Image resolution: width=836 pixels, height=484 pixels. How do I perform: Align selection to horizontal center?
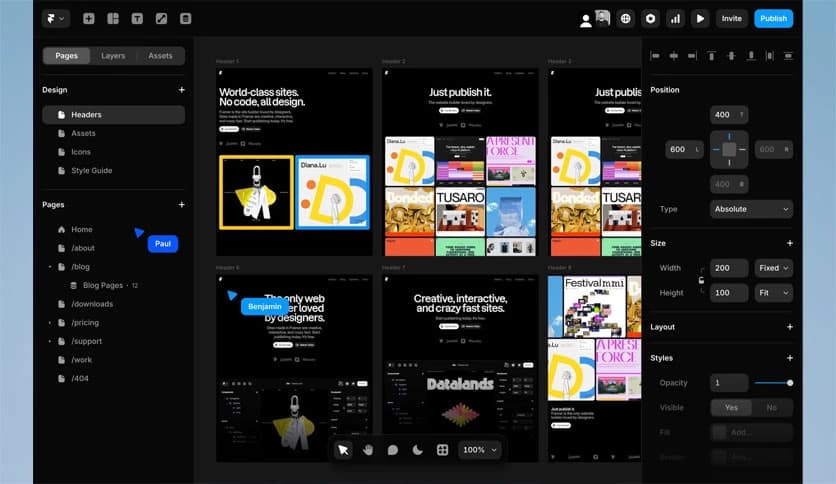(x=674, y=55)
